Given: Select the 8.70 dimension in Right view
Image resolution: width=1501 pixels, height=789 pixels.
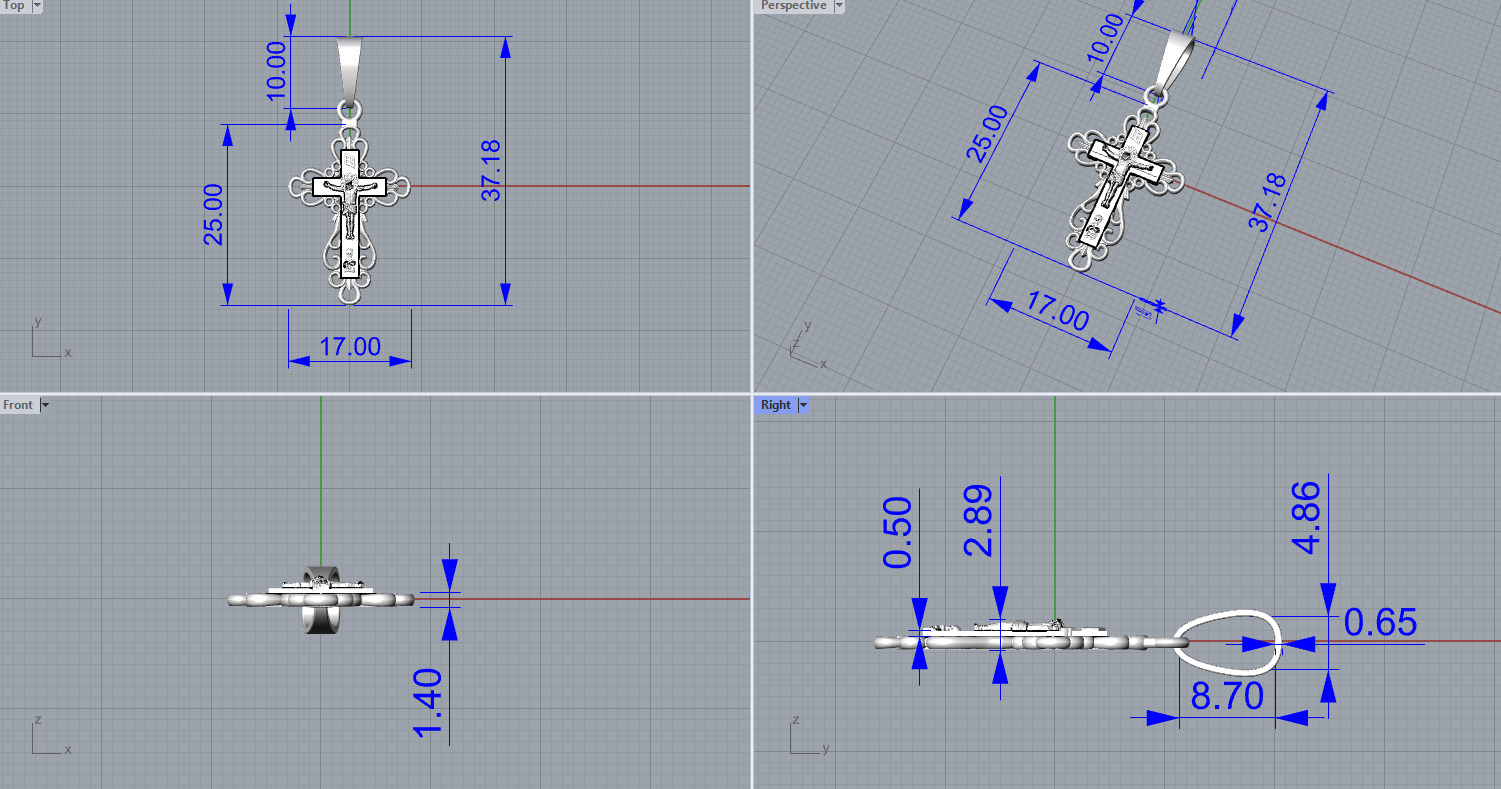Looking at the screenshot, I should (x=1227, y=696).
